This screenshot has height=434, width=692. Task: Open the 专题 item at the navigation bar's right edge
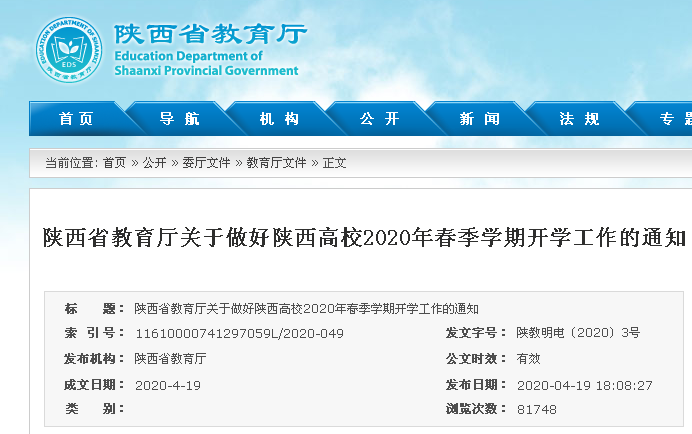[674, 119]
